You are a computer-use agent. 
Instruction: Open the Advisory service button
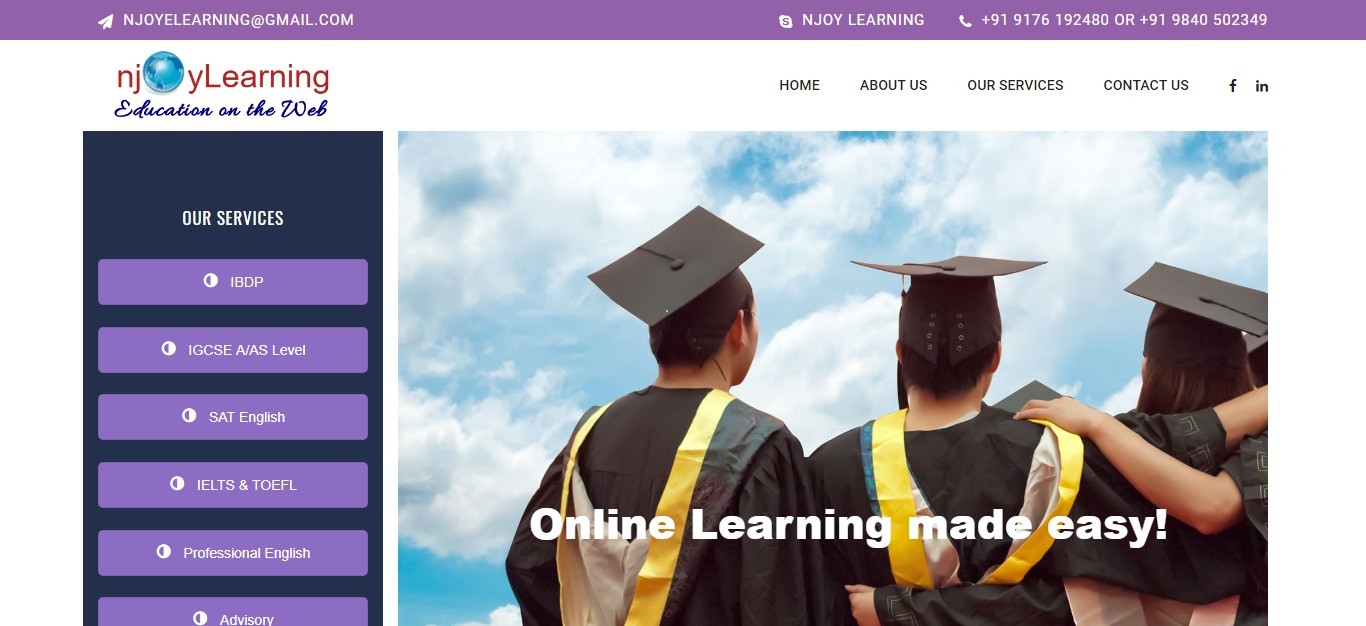[x=233, y=612]
